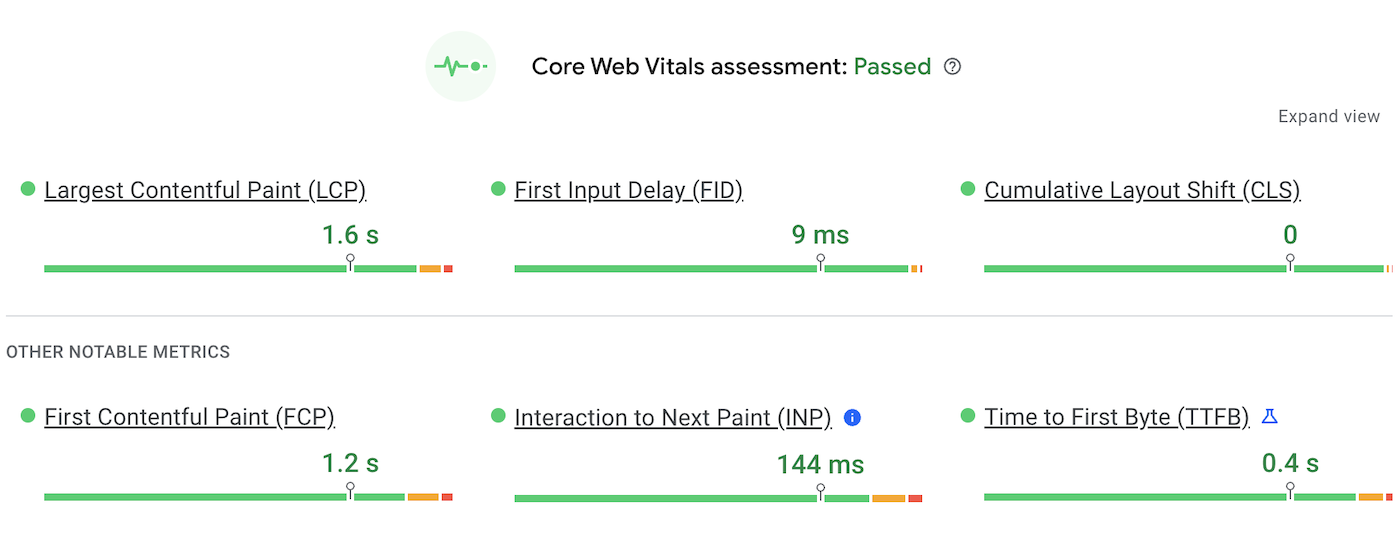Click the blue info icon beside INP
The width and height of the screenshot is (1400, 542).
pos(852,417)
